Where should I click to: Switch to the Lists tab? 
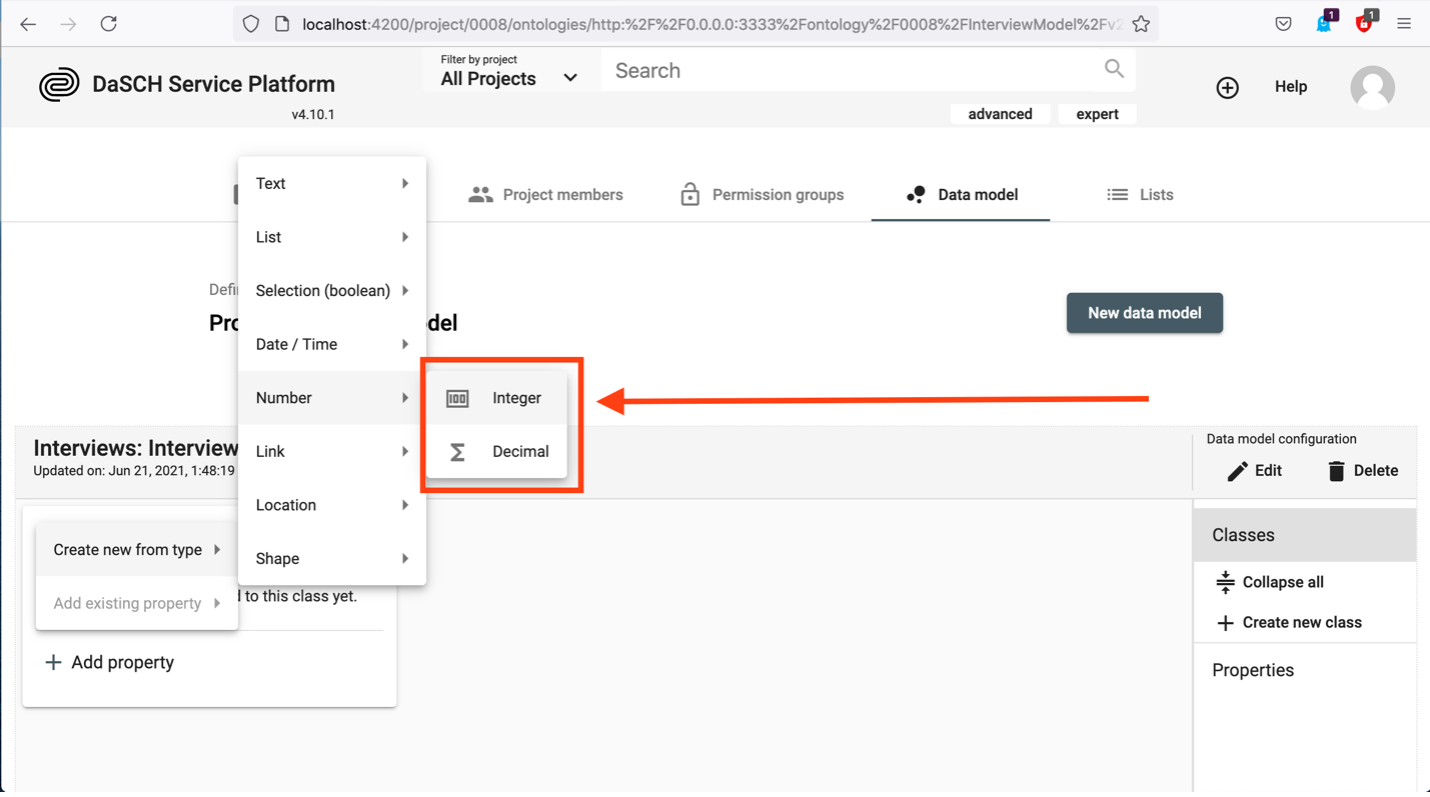(1140, 195)
